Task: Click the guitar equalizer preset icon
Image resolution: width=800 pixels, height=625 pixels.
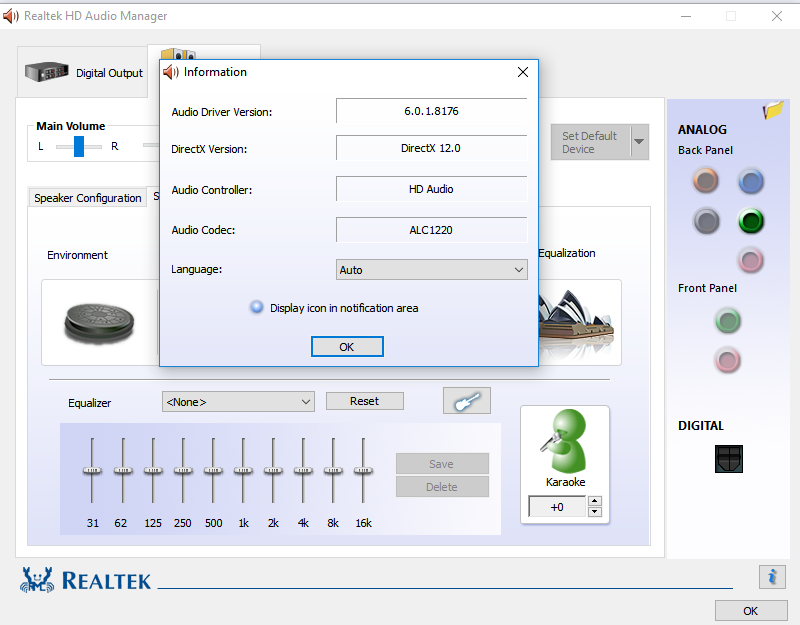Action: (467, 401)
